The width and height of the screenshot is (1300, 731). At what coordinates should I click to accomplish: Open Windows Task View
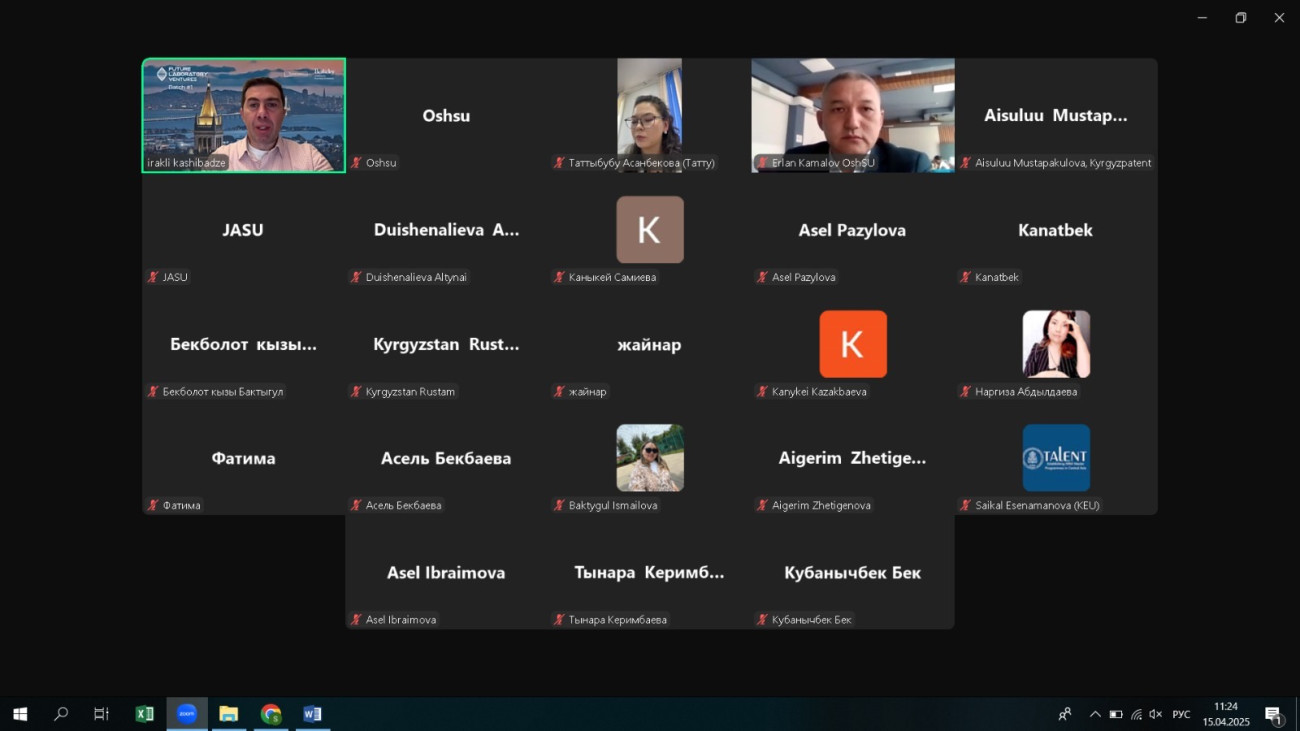point(101,714)
